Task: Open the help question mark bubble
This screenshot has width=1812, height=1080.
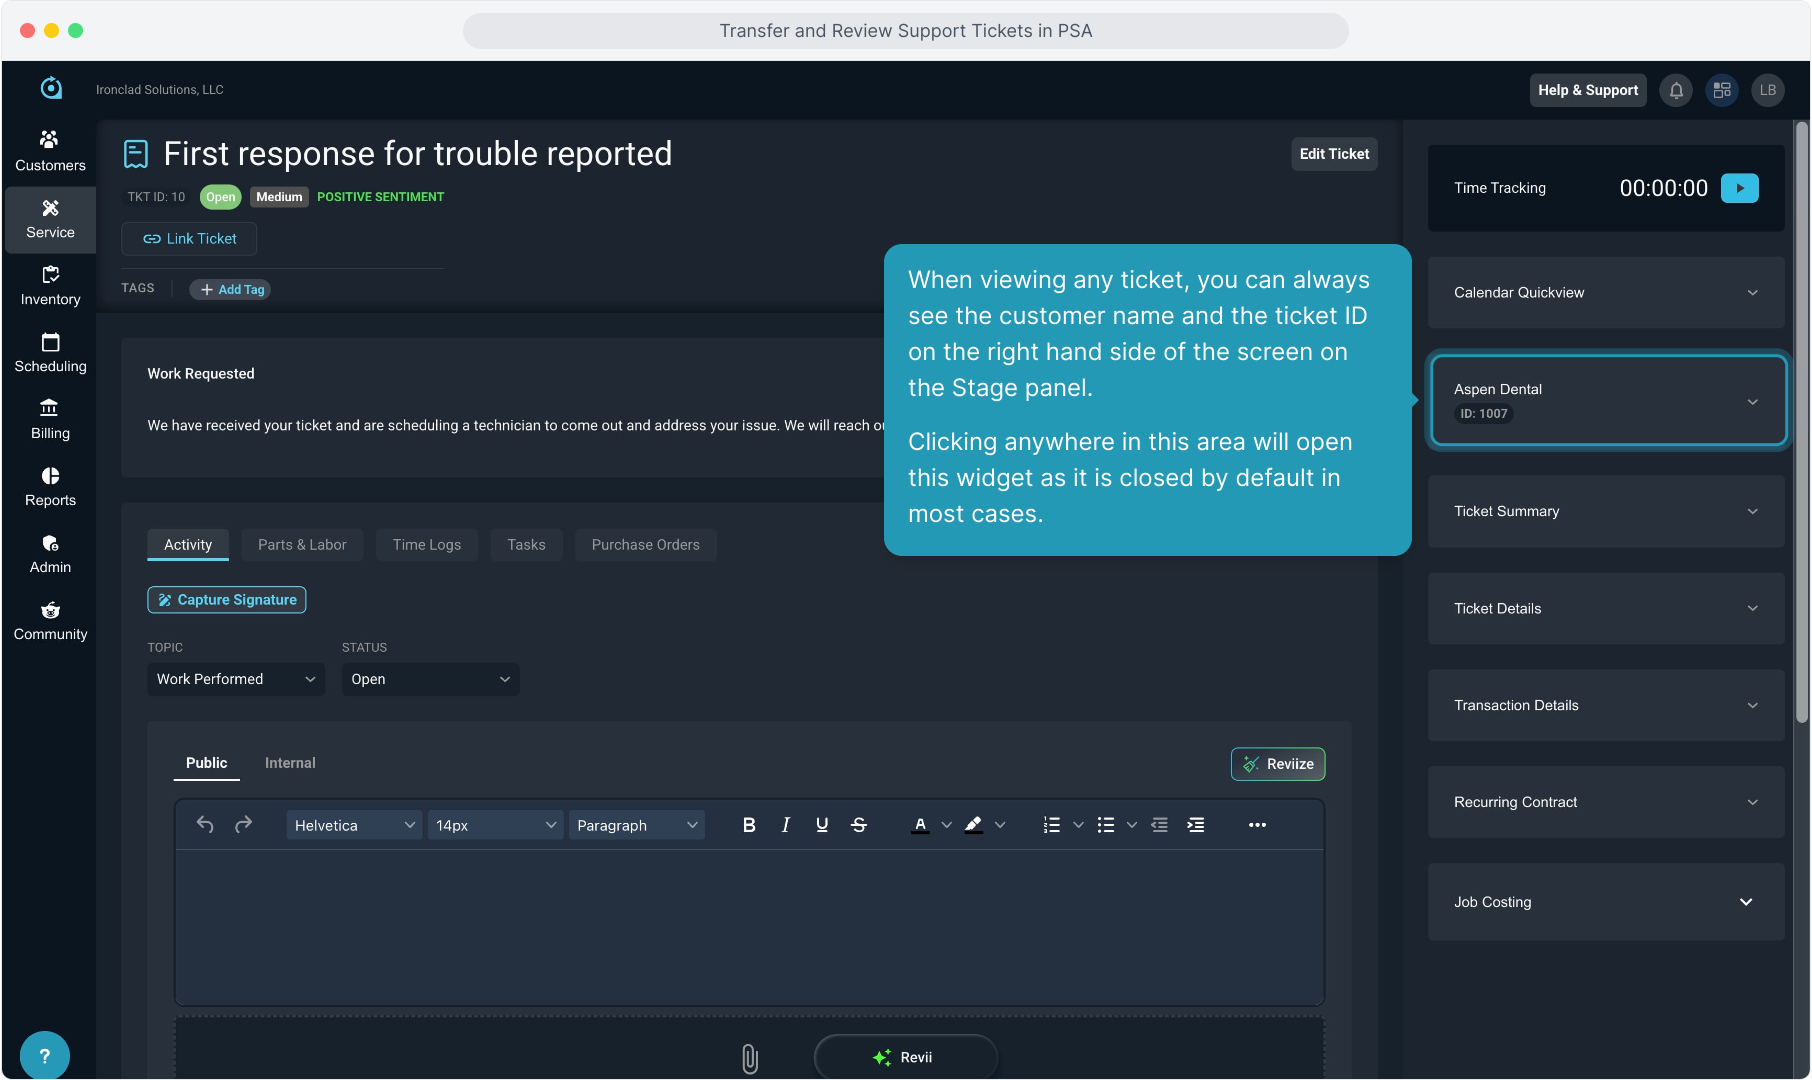Action: [x=44, y=1056]
